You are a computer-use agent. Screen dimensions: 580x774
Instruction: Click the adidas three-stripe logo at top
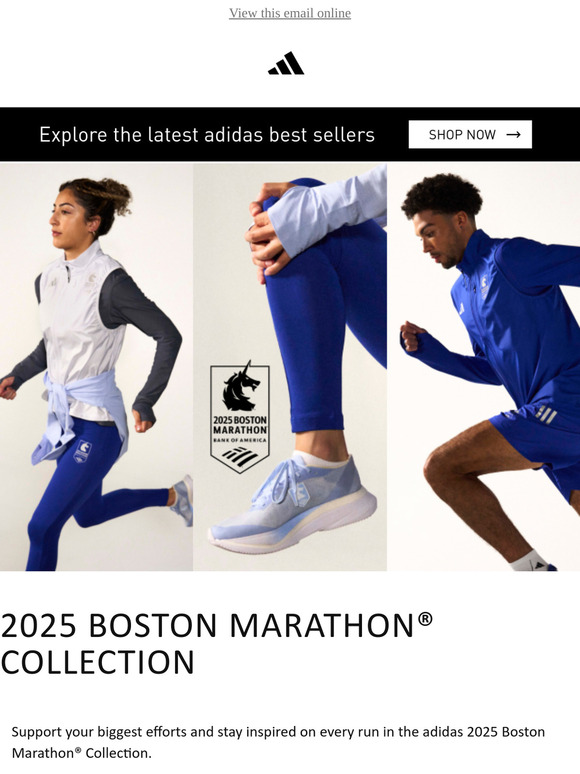point(286,63)
